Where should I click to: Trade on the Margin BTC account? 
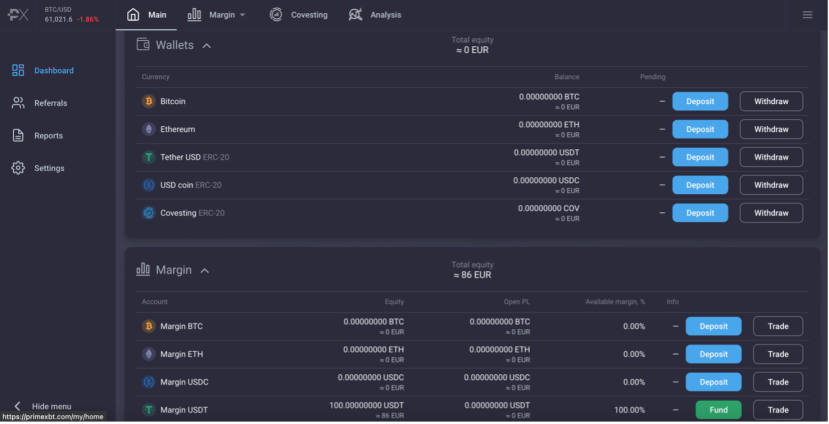(x=778, y=326)
